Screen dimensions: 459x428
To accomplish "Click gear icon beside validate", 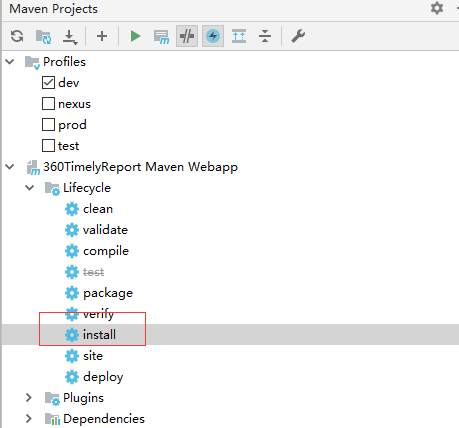I will pyautogui.click(x=72, y=230).
